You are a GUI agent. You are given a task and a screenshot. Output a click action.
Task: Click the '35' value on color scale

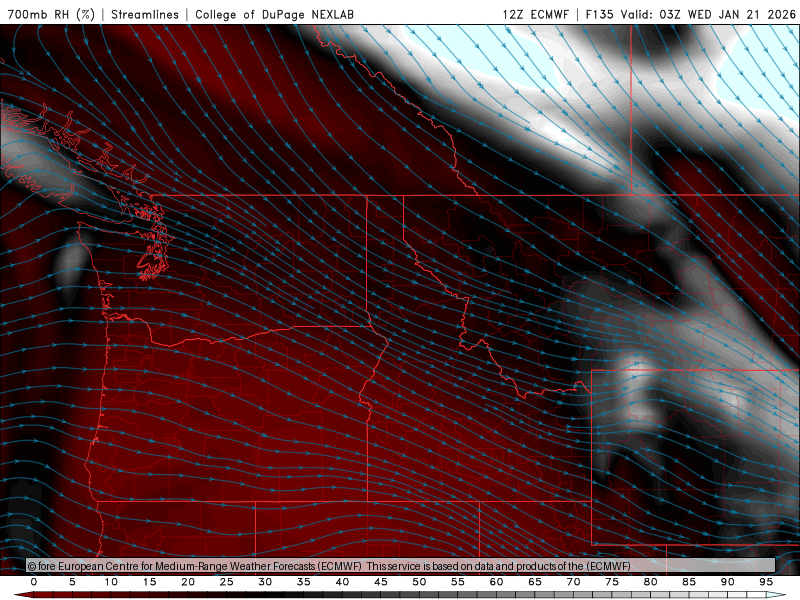pos(304,582)
